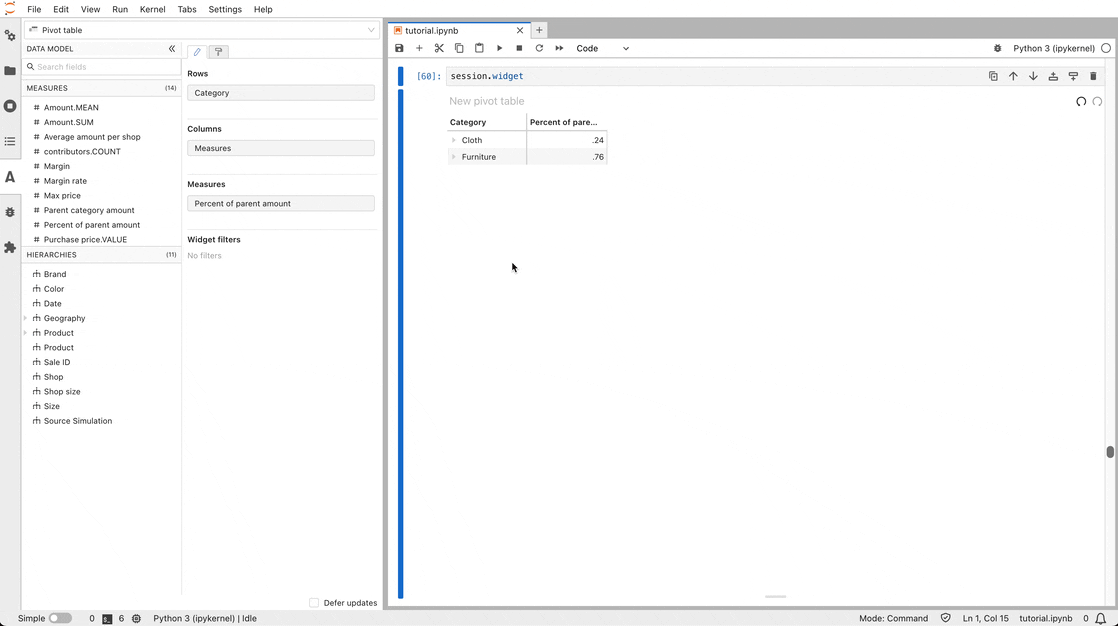Image resolution: width=1118 pixels, height=626 pixels.
Task: Click the Margin rate measure
Action: tap(65, 181)
